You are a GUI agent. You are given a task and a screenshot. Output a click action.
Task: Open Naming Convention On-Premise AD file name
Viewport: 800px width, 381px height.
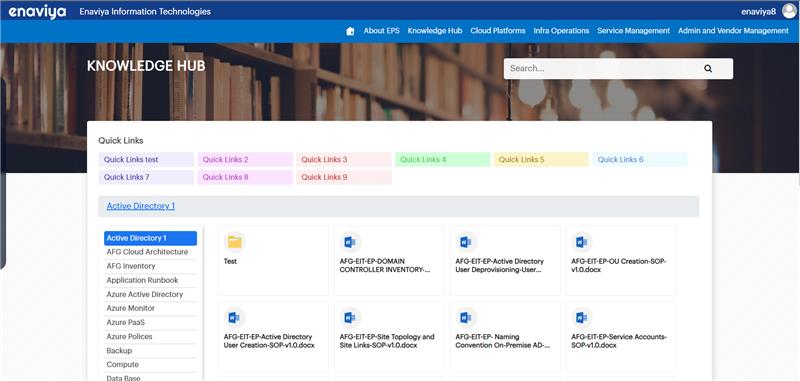tap(503, 341)
